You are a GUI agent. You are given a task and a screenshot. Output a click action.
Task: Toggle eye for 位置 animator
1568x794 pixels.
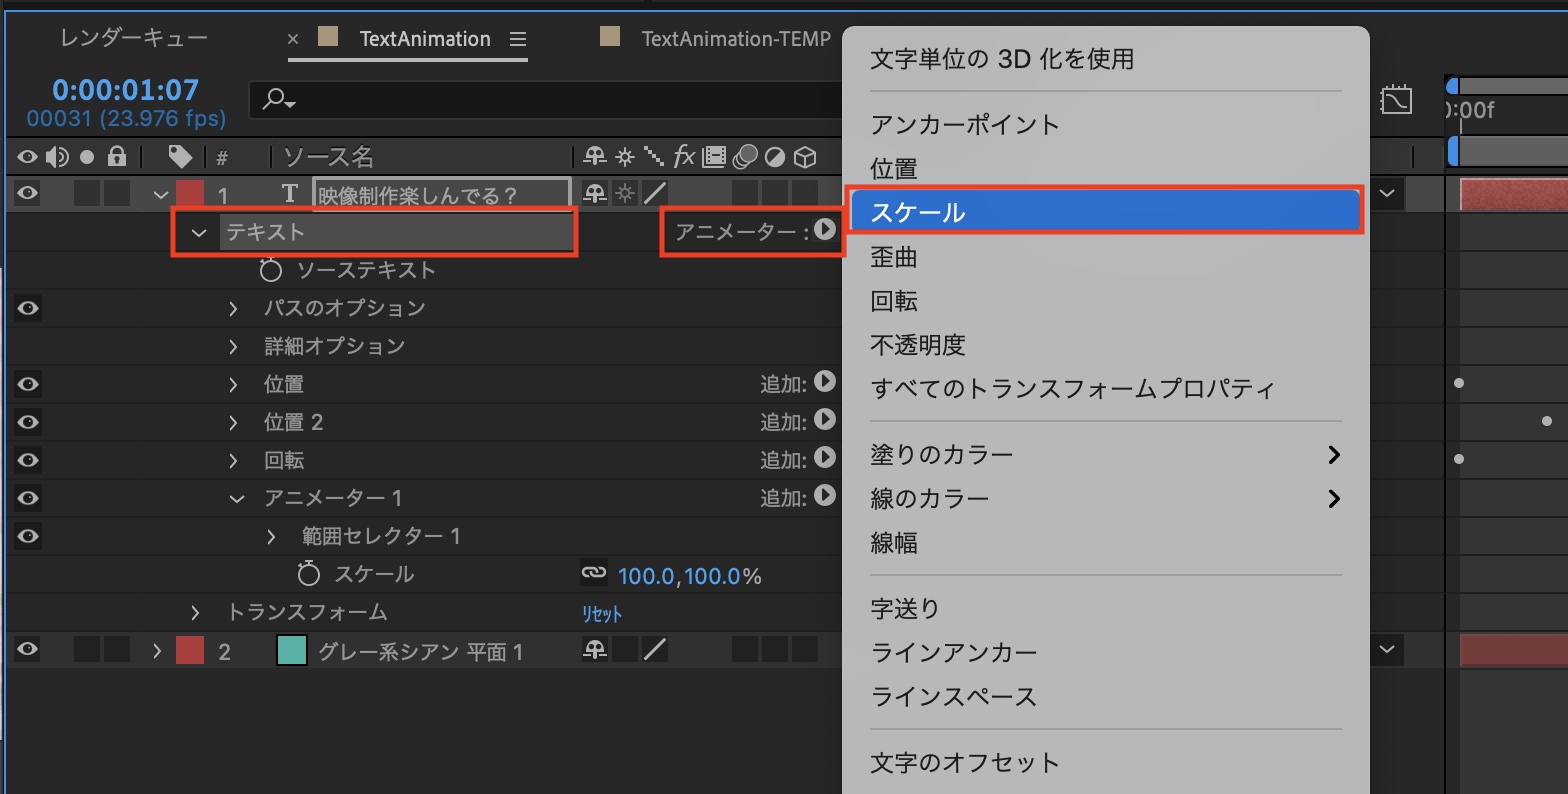[x=28, y=384]
